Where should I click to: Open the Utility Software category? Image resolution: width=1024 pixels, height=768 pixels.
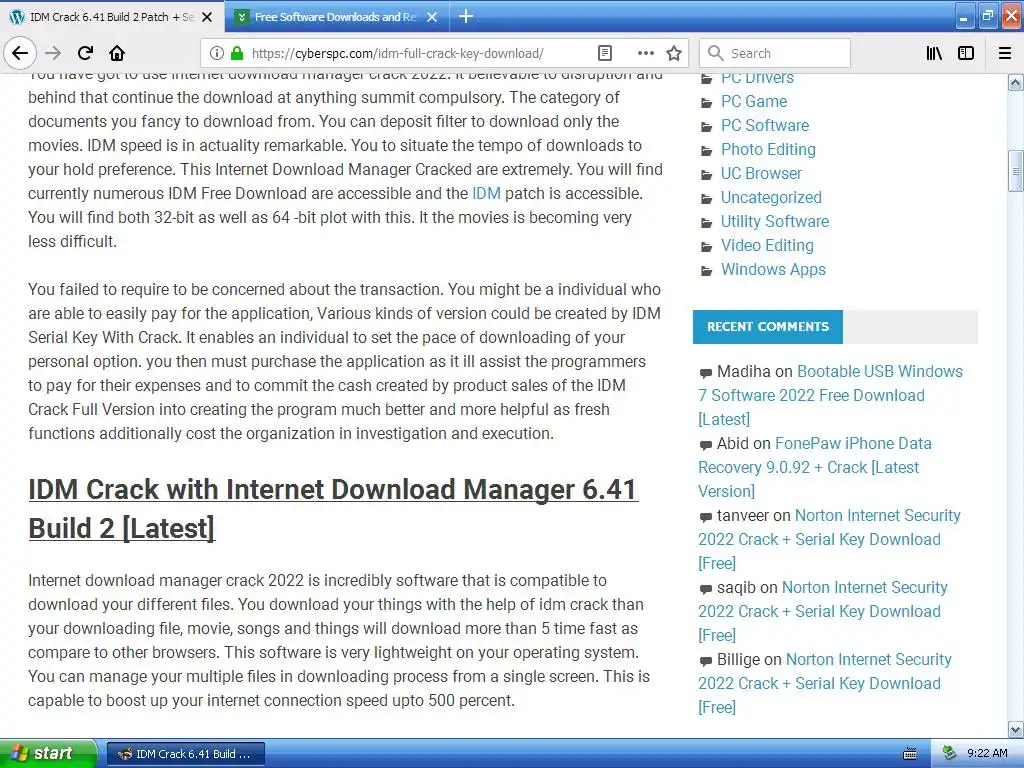coord(775,221)
